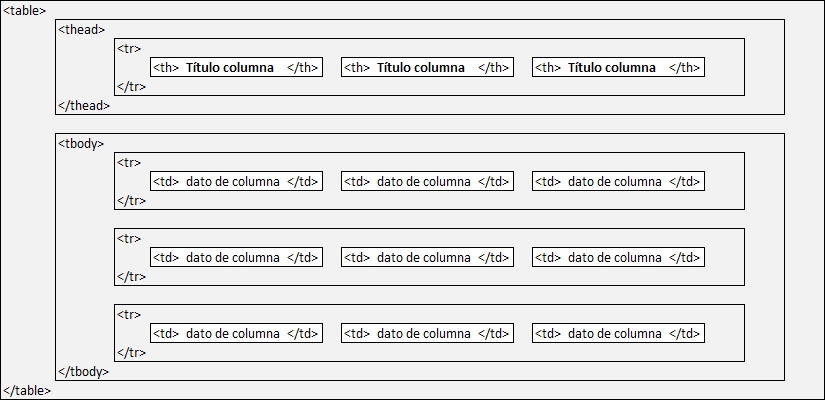
Task: Select the <tr> tag inside the thead box
Action: [x=129, y=49]
